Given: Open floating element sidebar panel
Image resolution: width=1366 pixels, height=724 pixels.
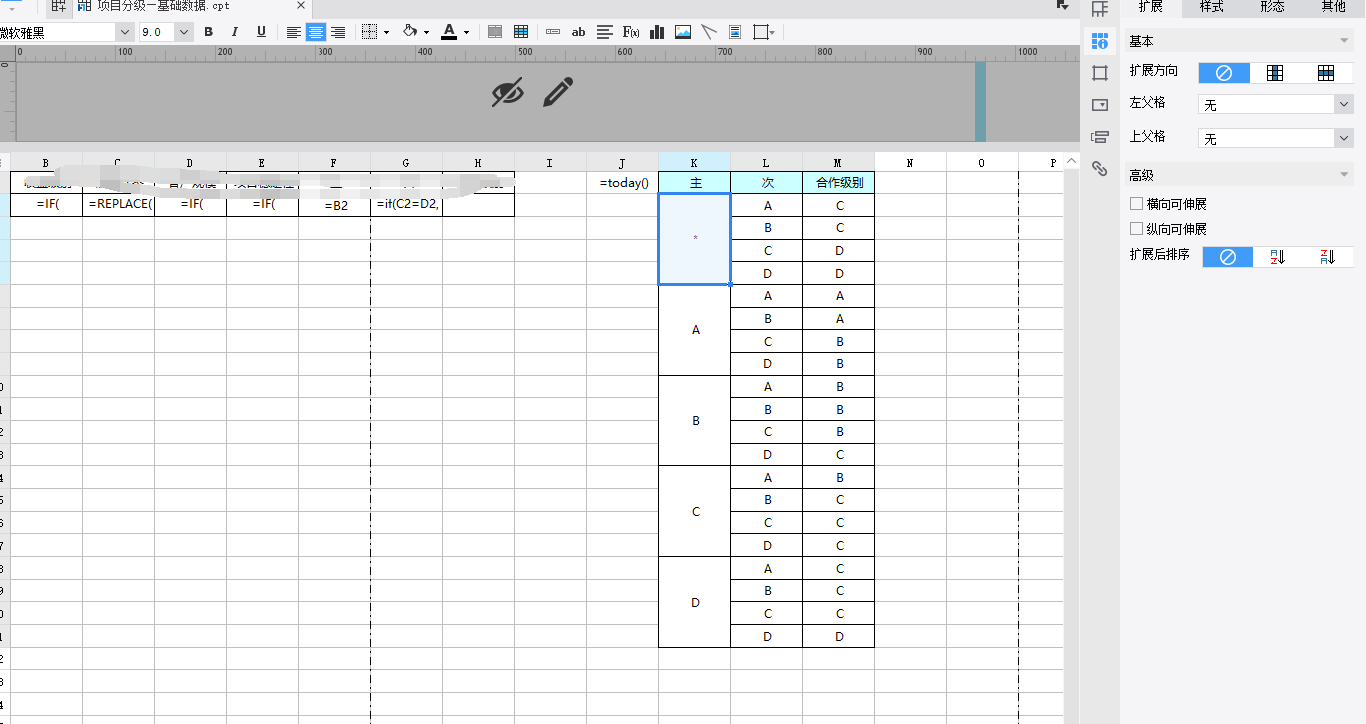Looking at the screenshot, I should coord(1100,73).
